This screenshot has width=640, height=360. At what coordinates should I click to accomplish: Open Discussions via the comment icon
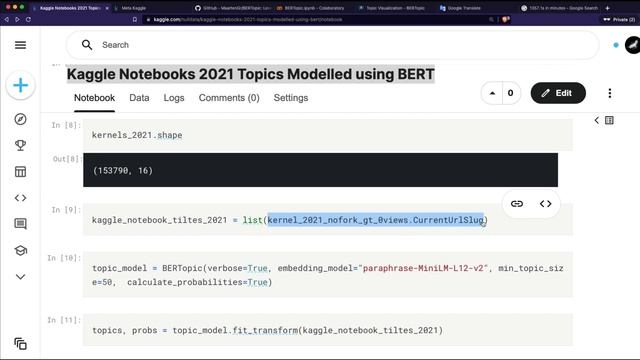(20, 224)
